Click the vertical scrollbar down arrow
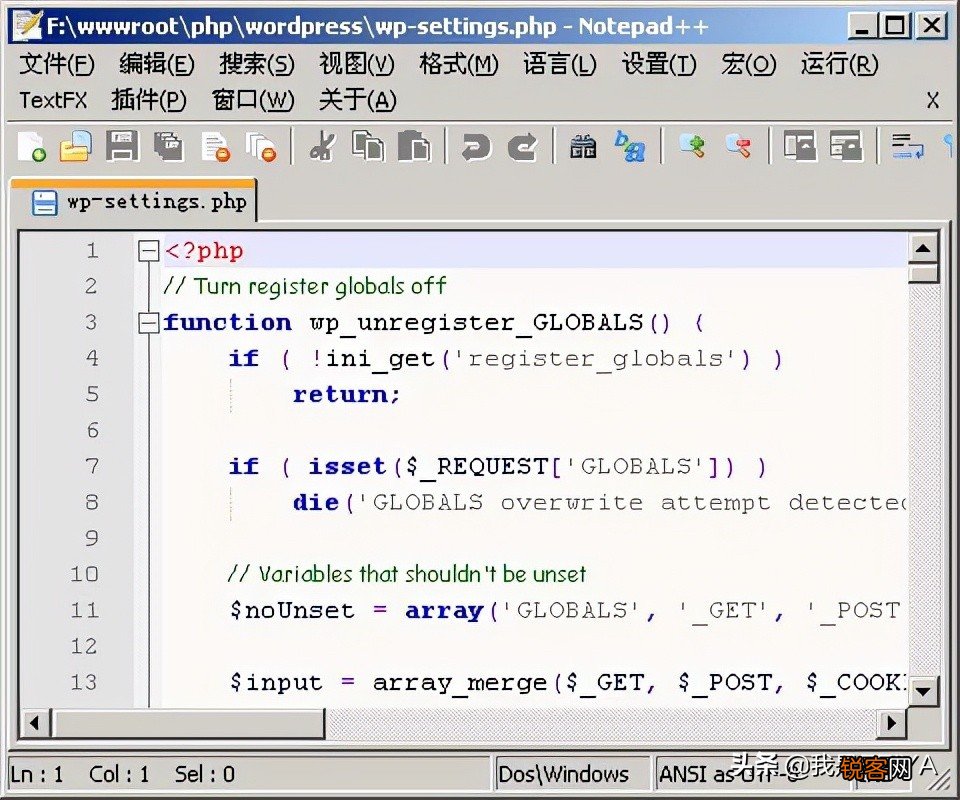 pyautogui.click(x=923, y=692)
